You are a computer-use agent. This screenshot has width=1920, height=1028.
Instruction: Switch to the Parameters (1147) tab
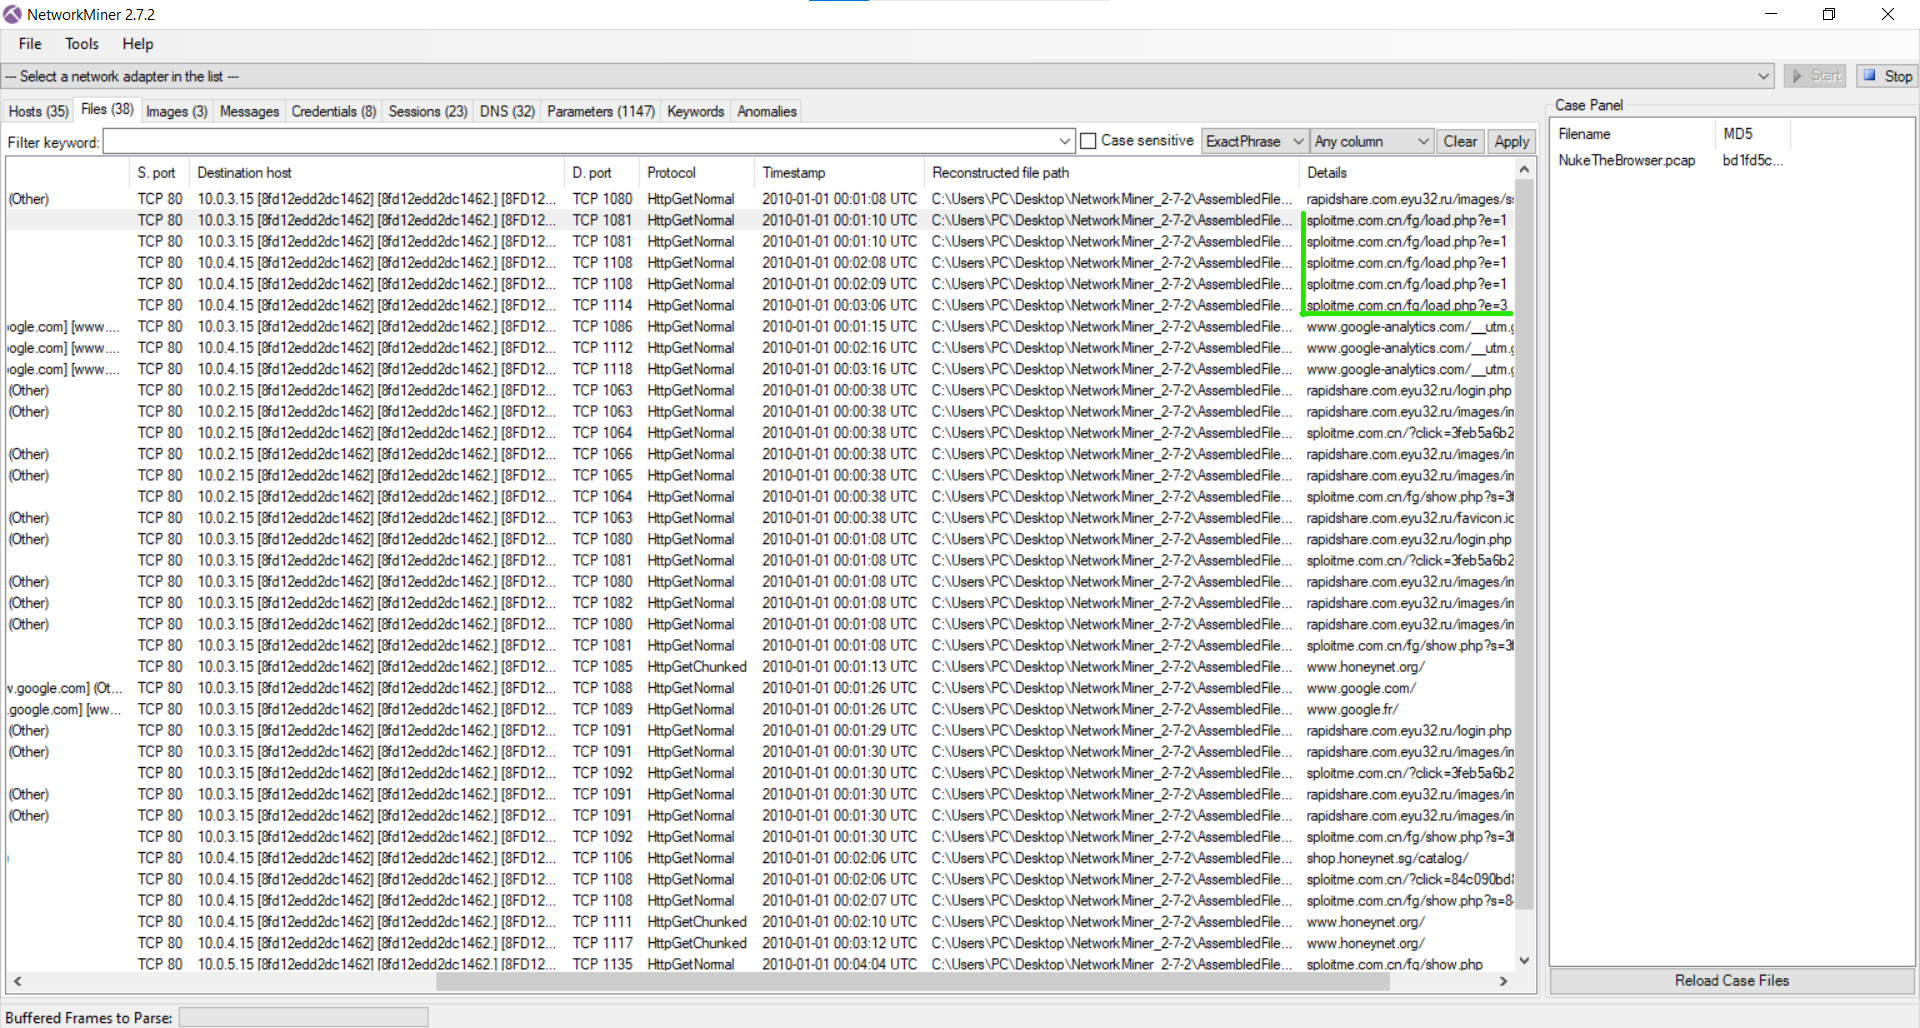tap(601, 111)
